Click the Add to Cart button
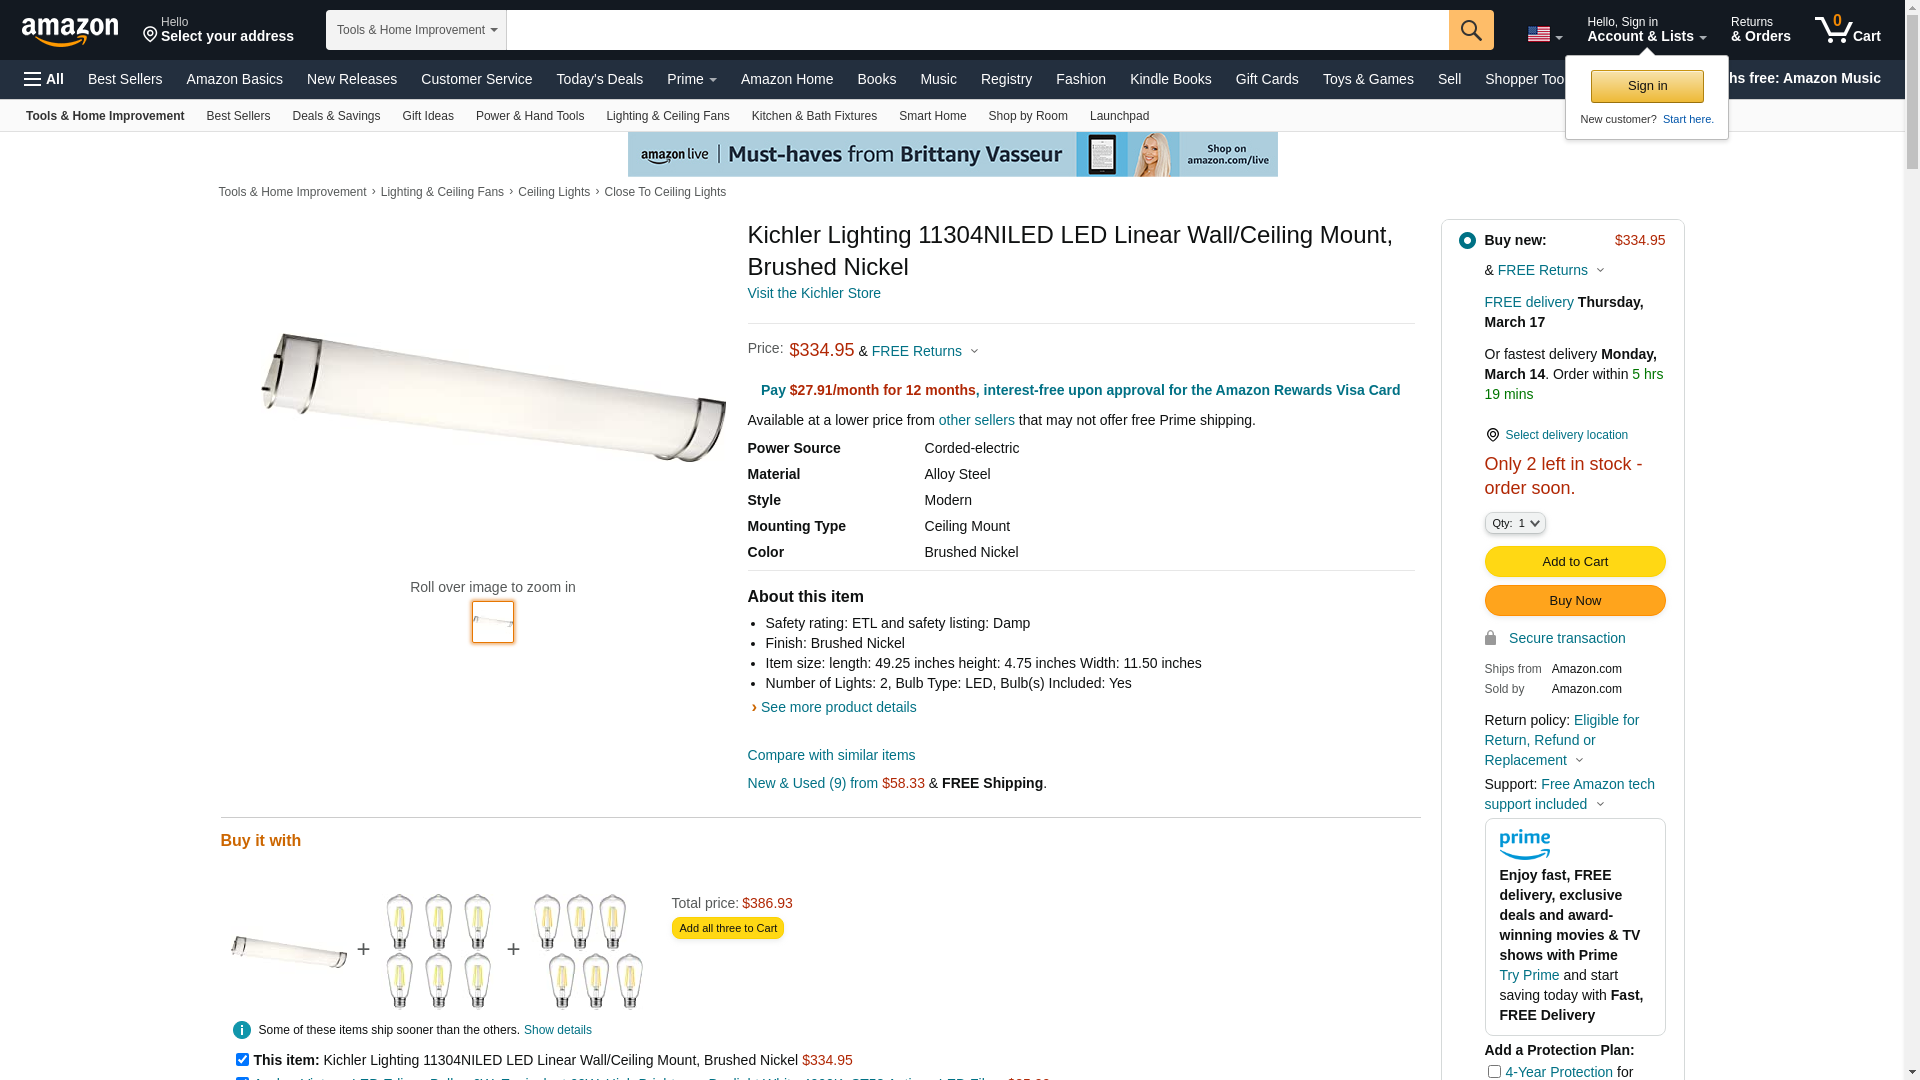 1574,561
